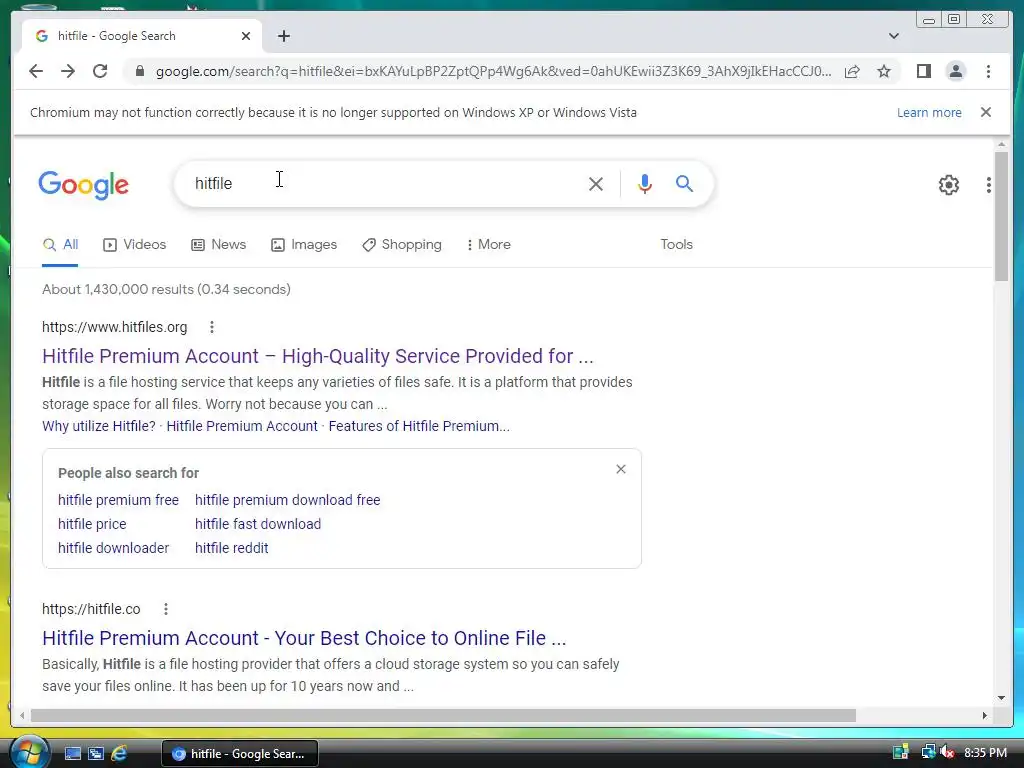1024x768 pixels.
Task: Click the vertical scrollbar thumb
Action: (x=1001, y=216)
